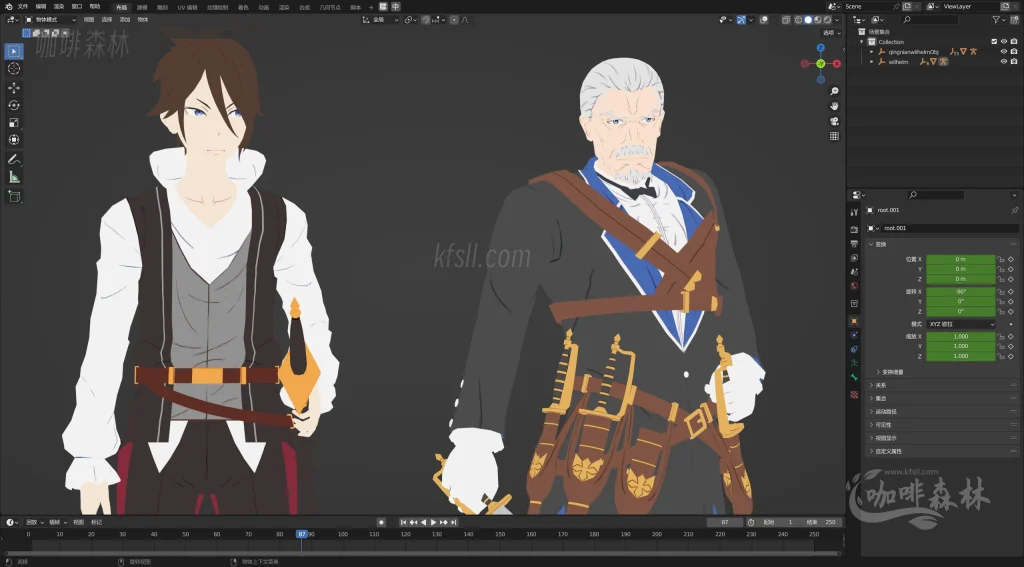Switch to wireframe shading mode
The height and width of the screenshot is (567, 1024).
[x=799, y=20]
